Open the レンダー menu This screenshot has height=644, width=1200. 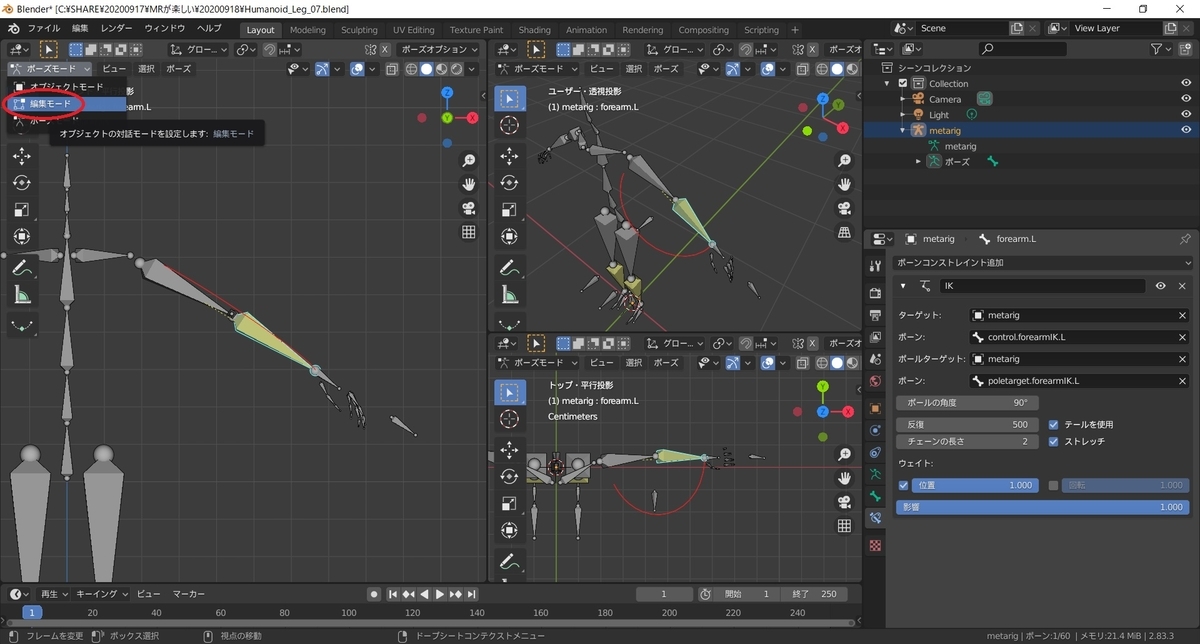click(116, 29)
